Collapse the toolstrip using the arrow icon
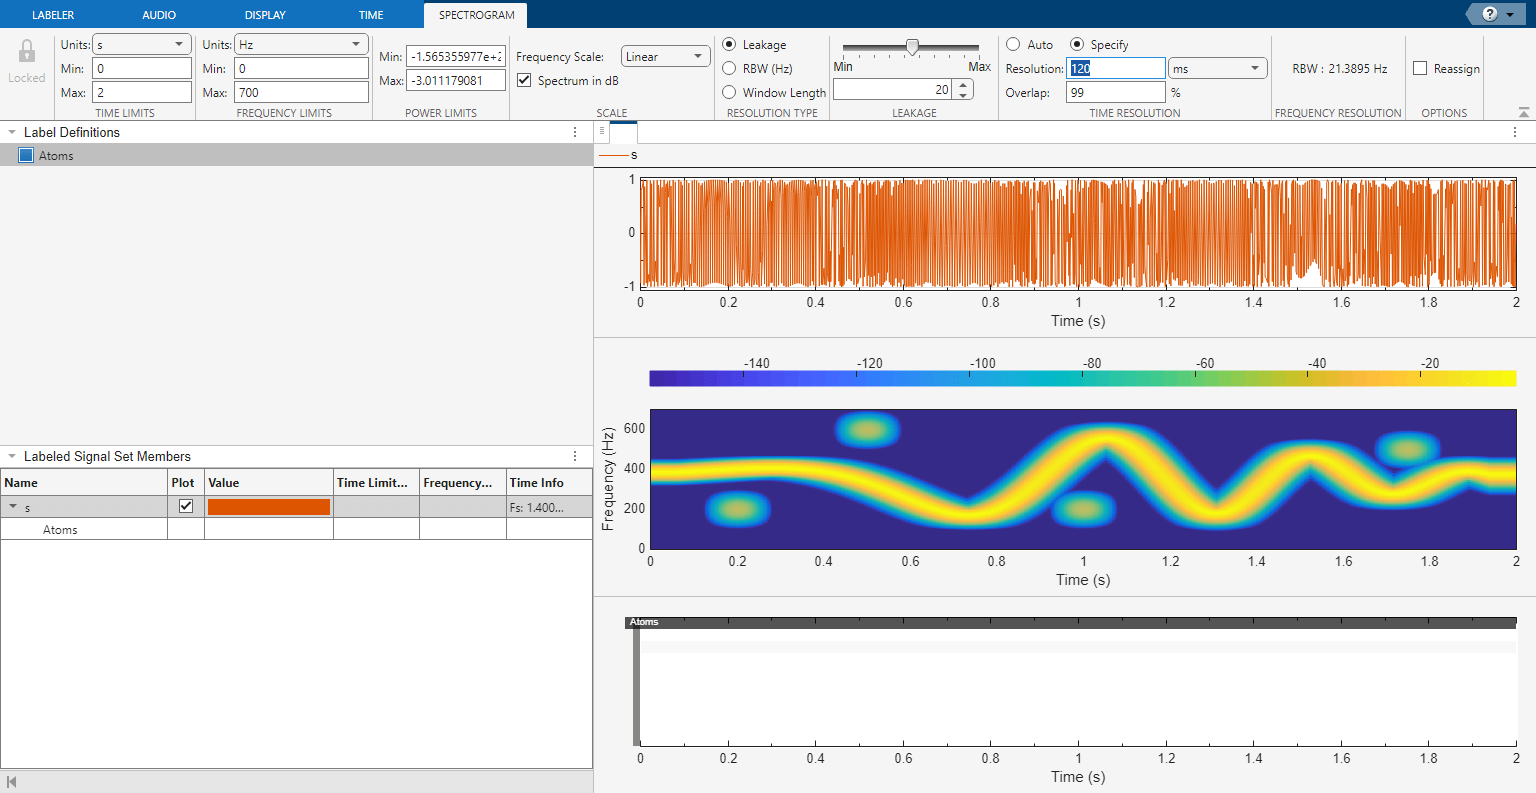The height and width of the screenshot is (793, 1536). point(1524,111)
